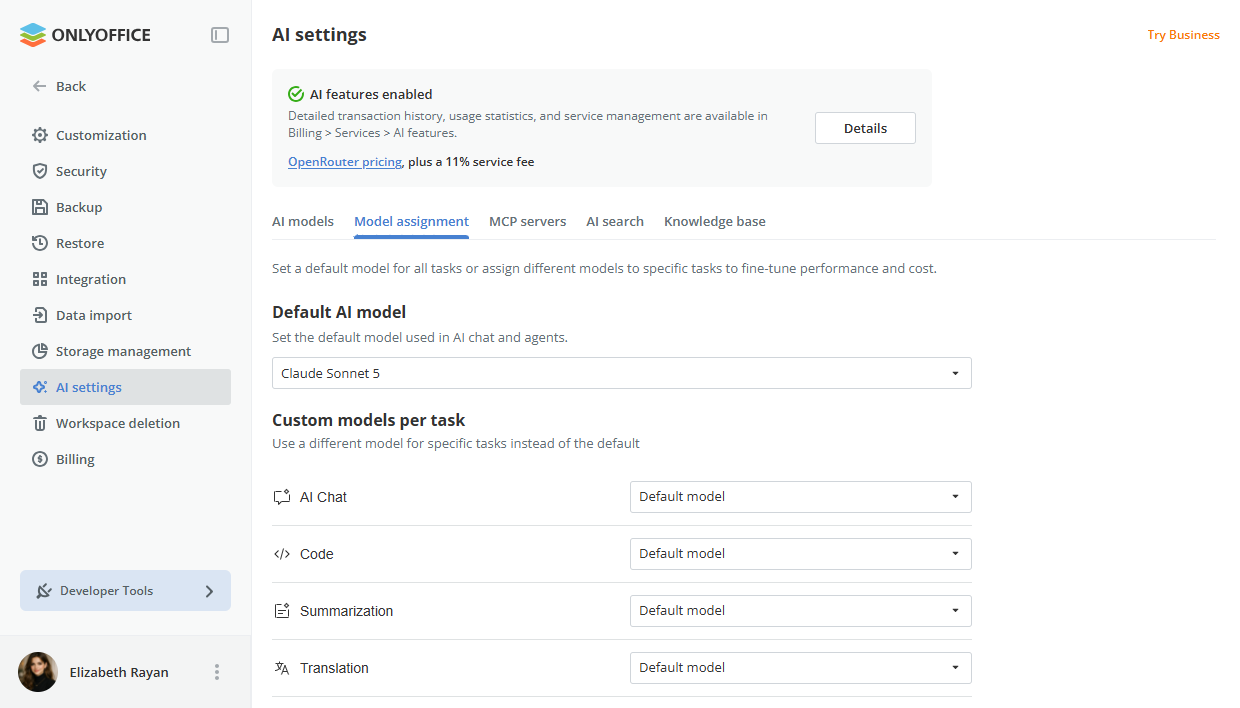Screen dimensions: 1240x708
Task: Open the AI Chat model dropdown
Action: 800,497
